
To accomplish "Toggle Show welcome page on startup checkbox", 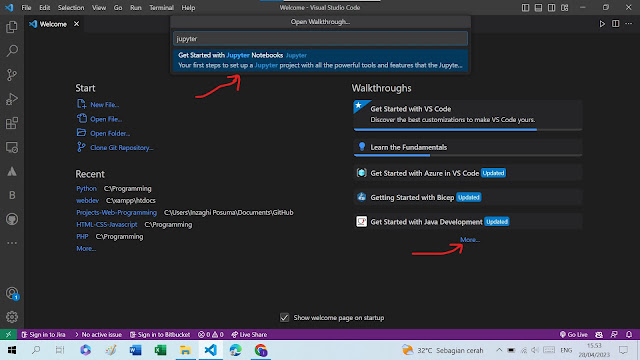I will pyautogui.click(x=284, y=318).
